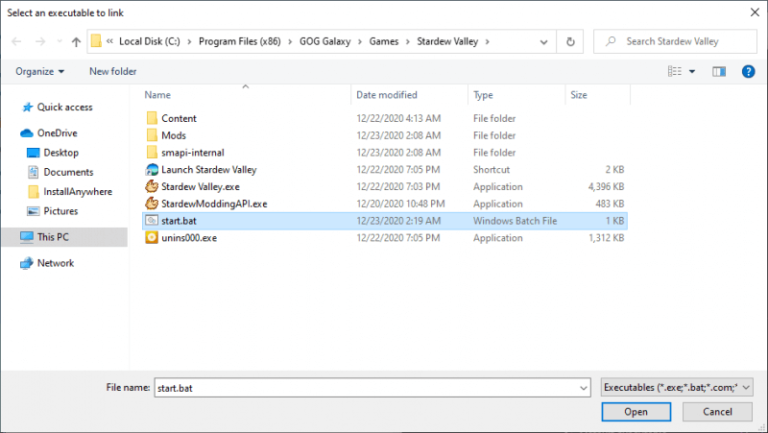Toggle the preview pane icon
This screenshot has height=433, width=768.
718,72
